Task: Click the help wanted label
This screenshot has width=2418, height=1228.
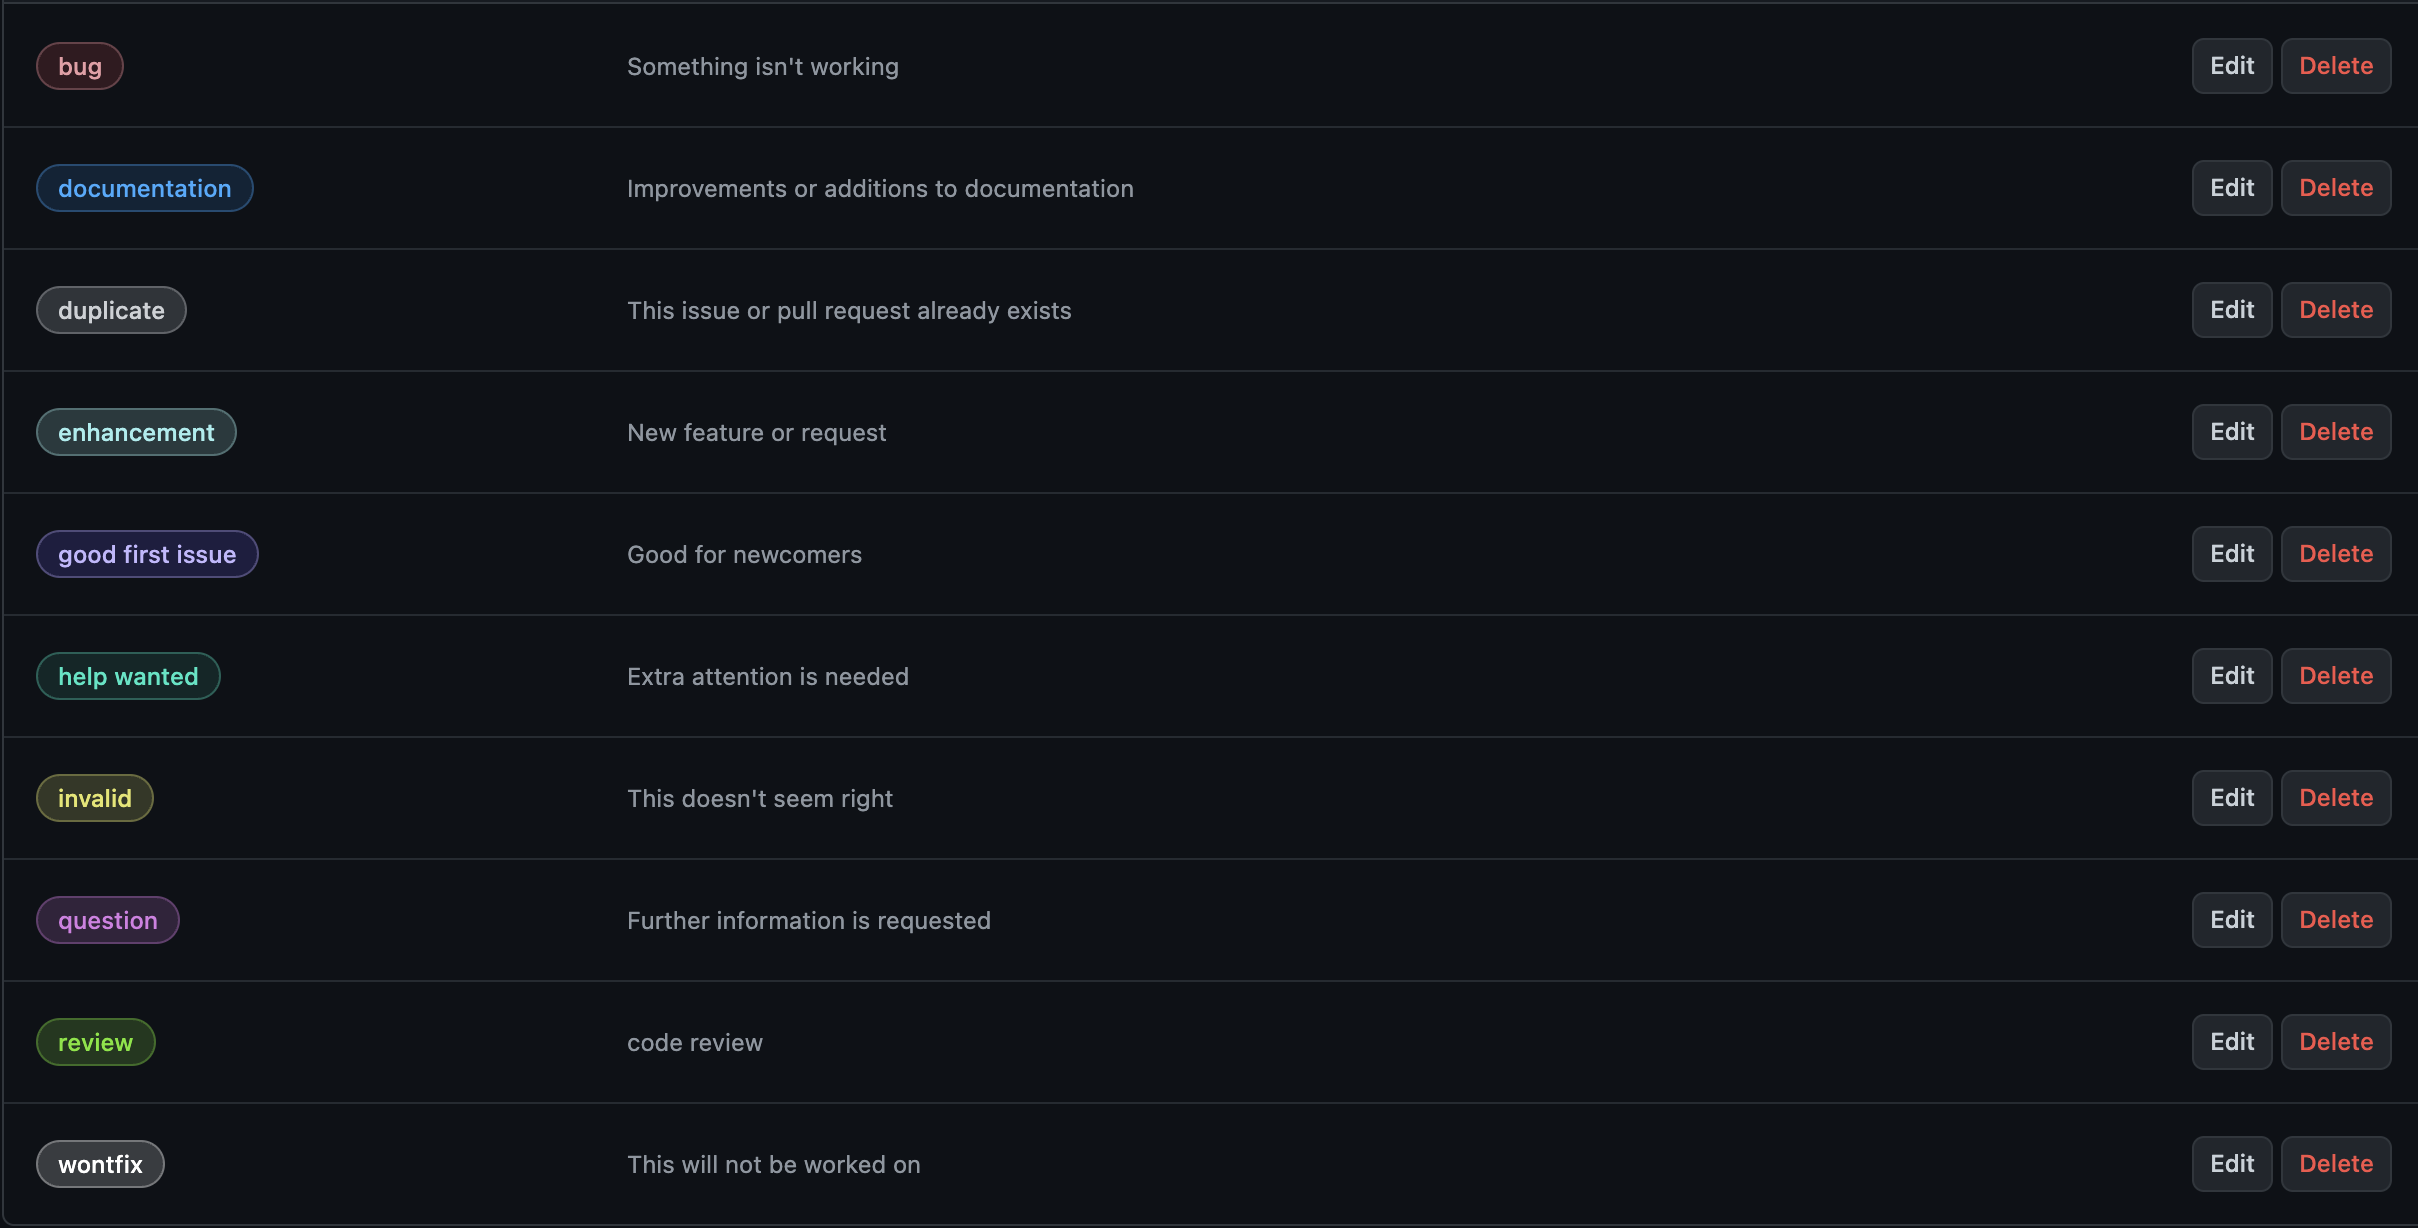Action: tap(128, 677)
